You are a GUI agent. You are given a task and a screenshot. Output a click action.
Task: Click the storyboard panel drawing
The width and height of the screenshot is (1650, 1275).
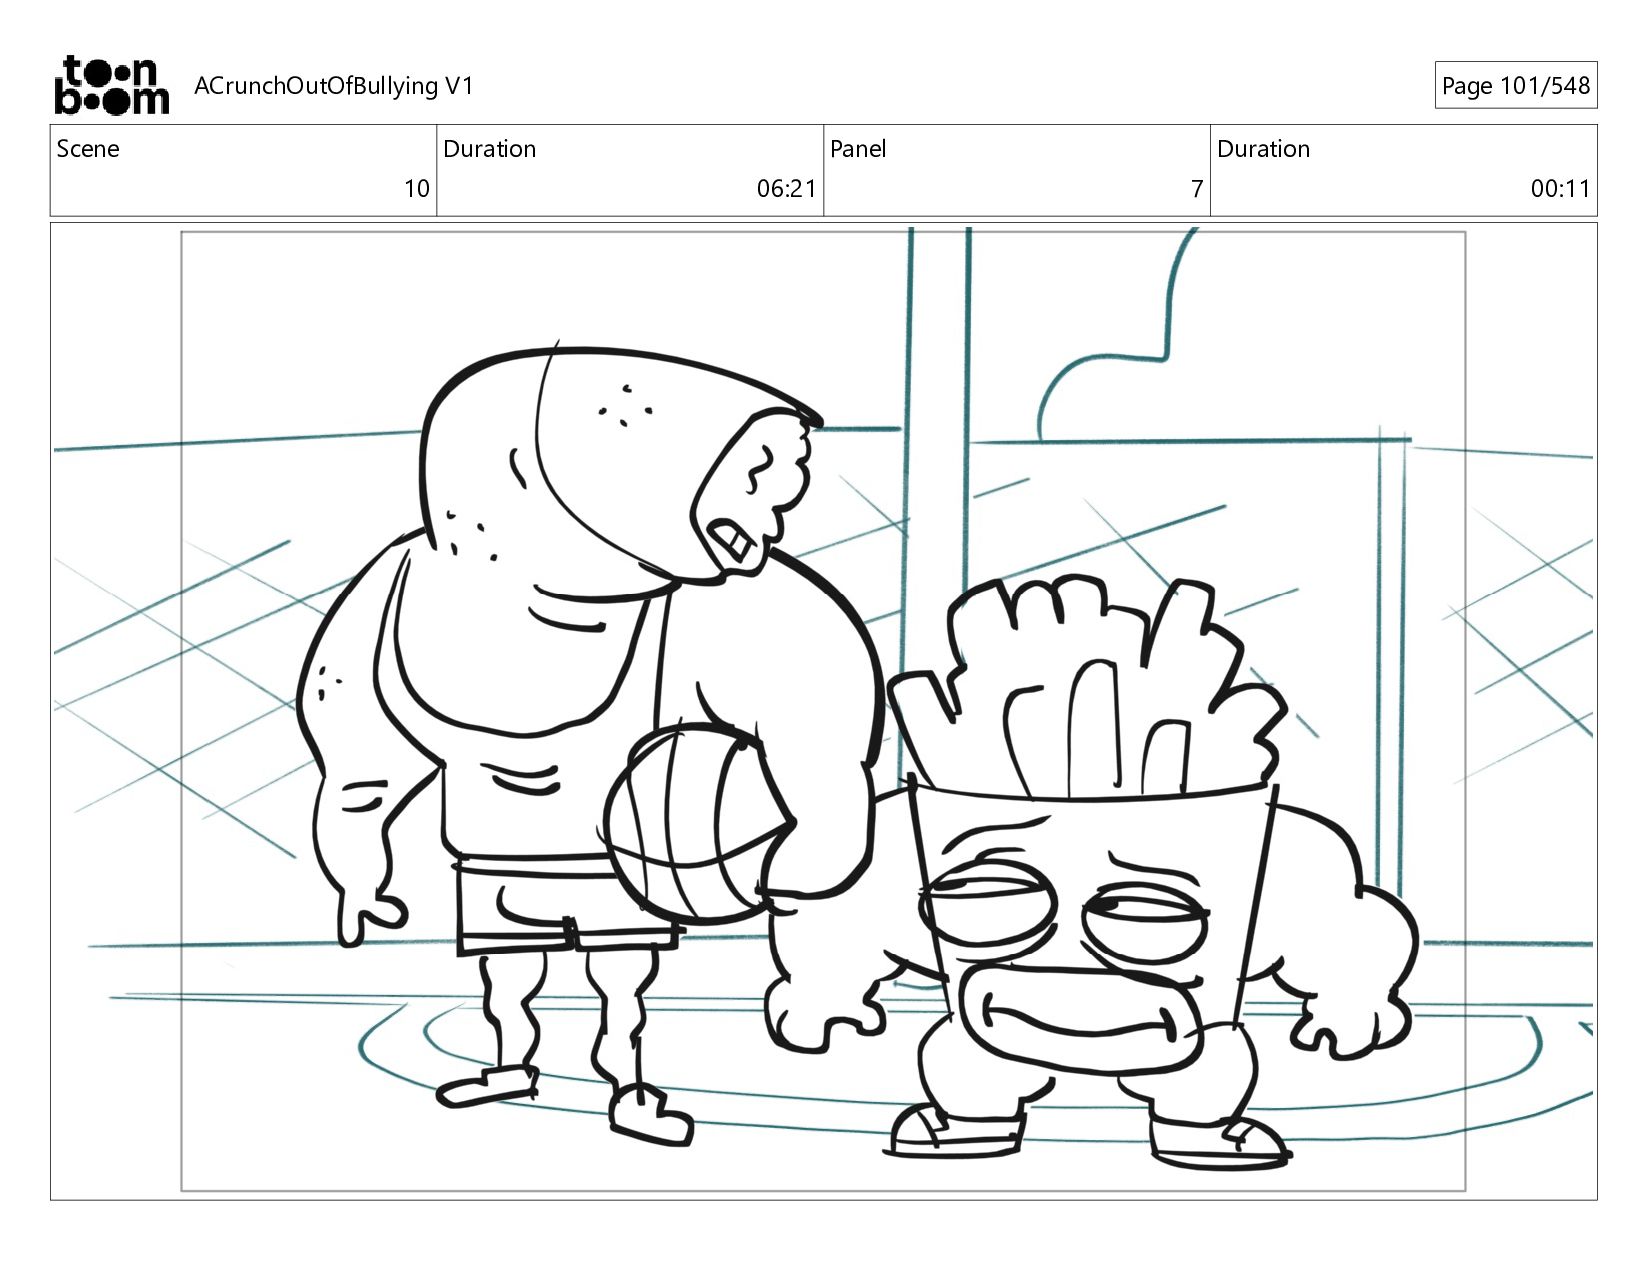pyautogui.click(x=823, y=711)
